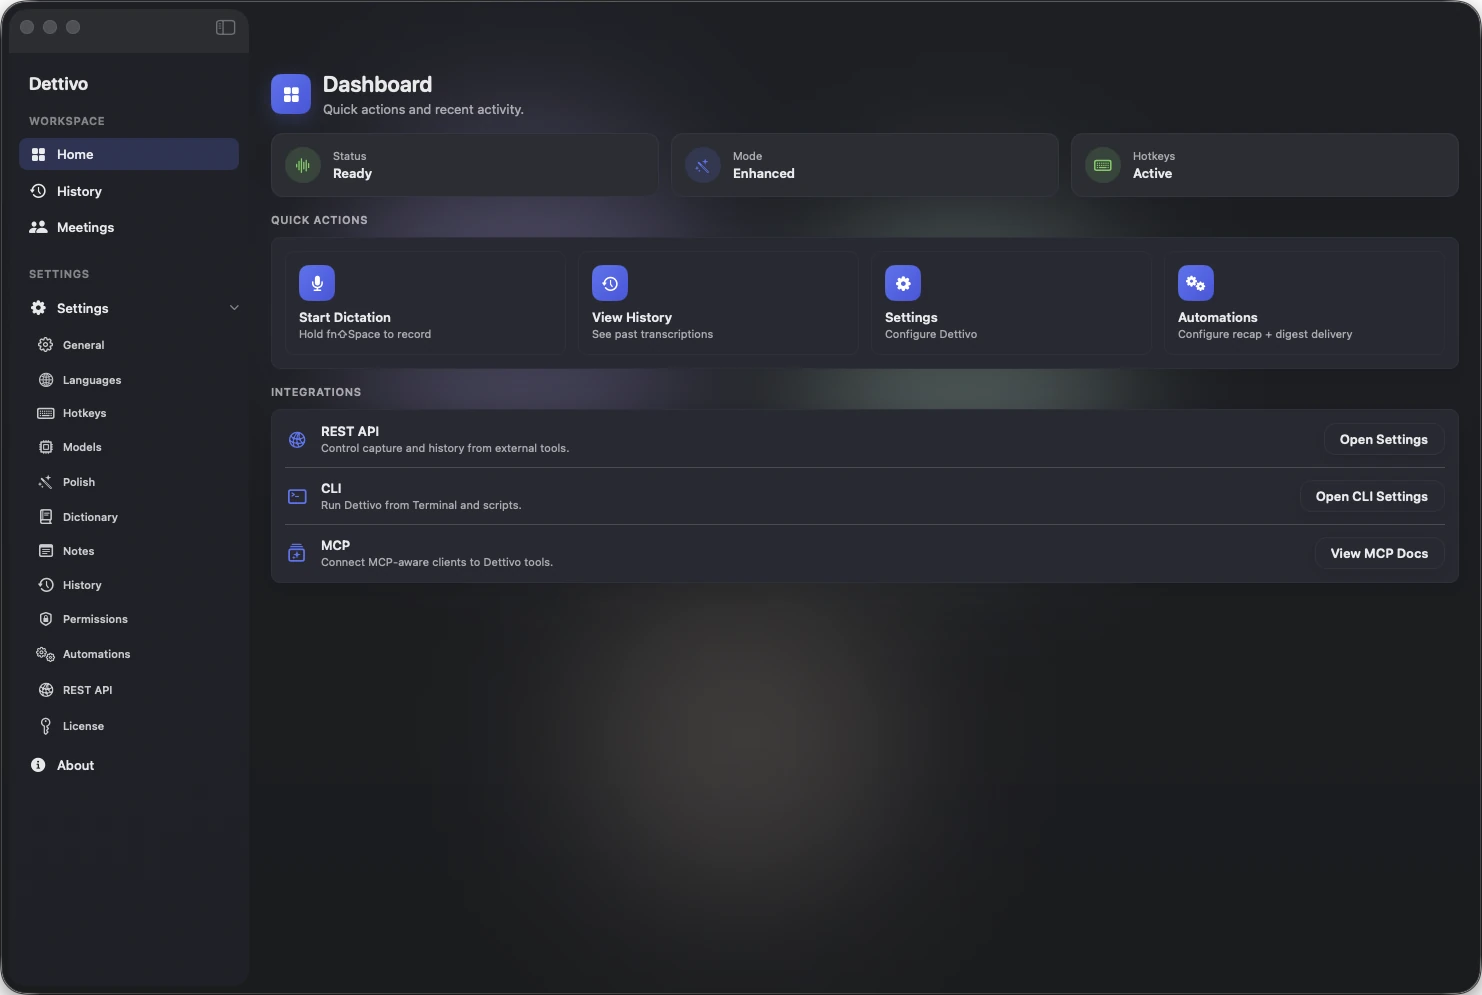Click the Home grid icon in sidebar
The height and width of the screenshot is (995, 1482).
click(38, 154)
